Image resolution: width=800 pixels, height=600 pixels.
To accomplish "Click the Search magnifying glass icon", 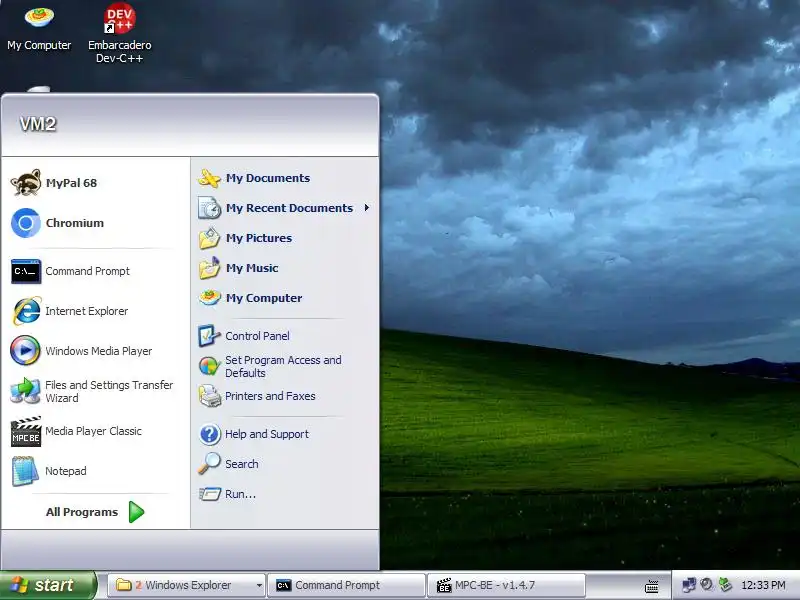I will coord(209,464).
